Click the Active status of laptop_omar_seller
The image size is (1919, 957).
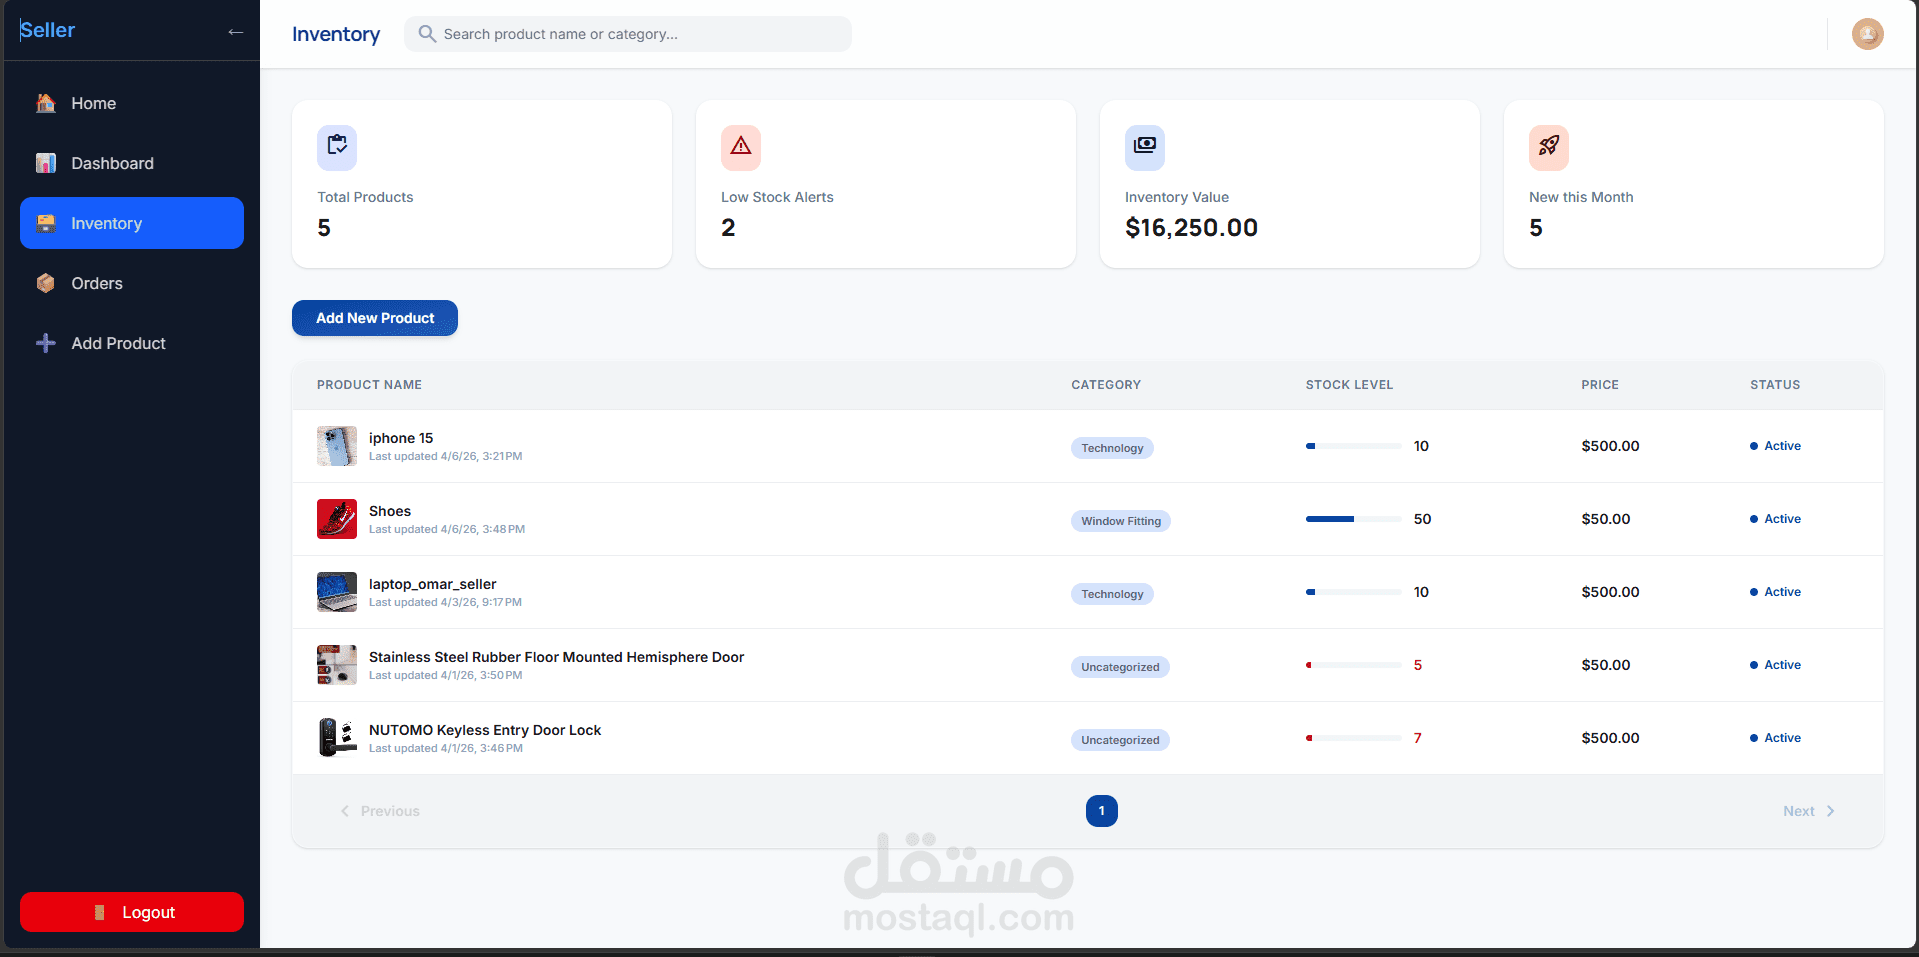1775,592
